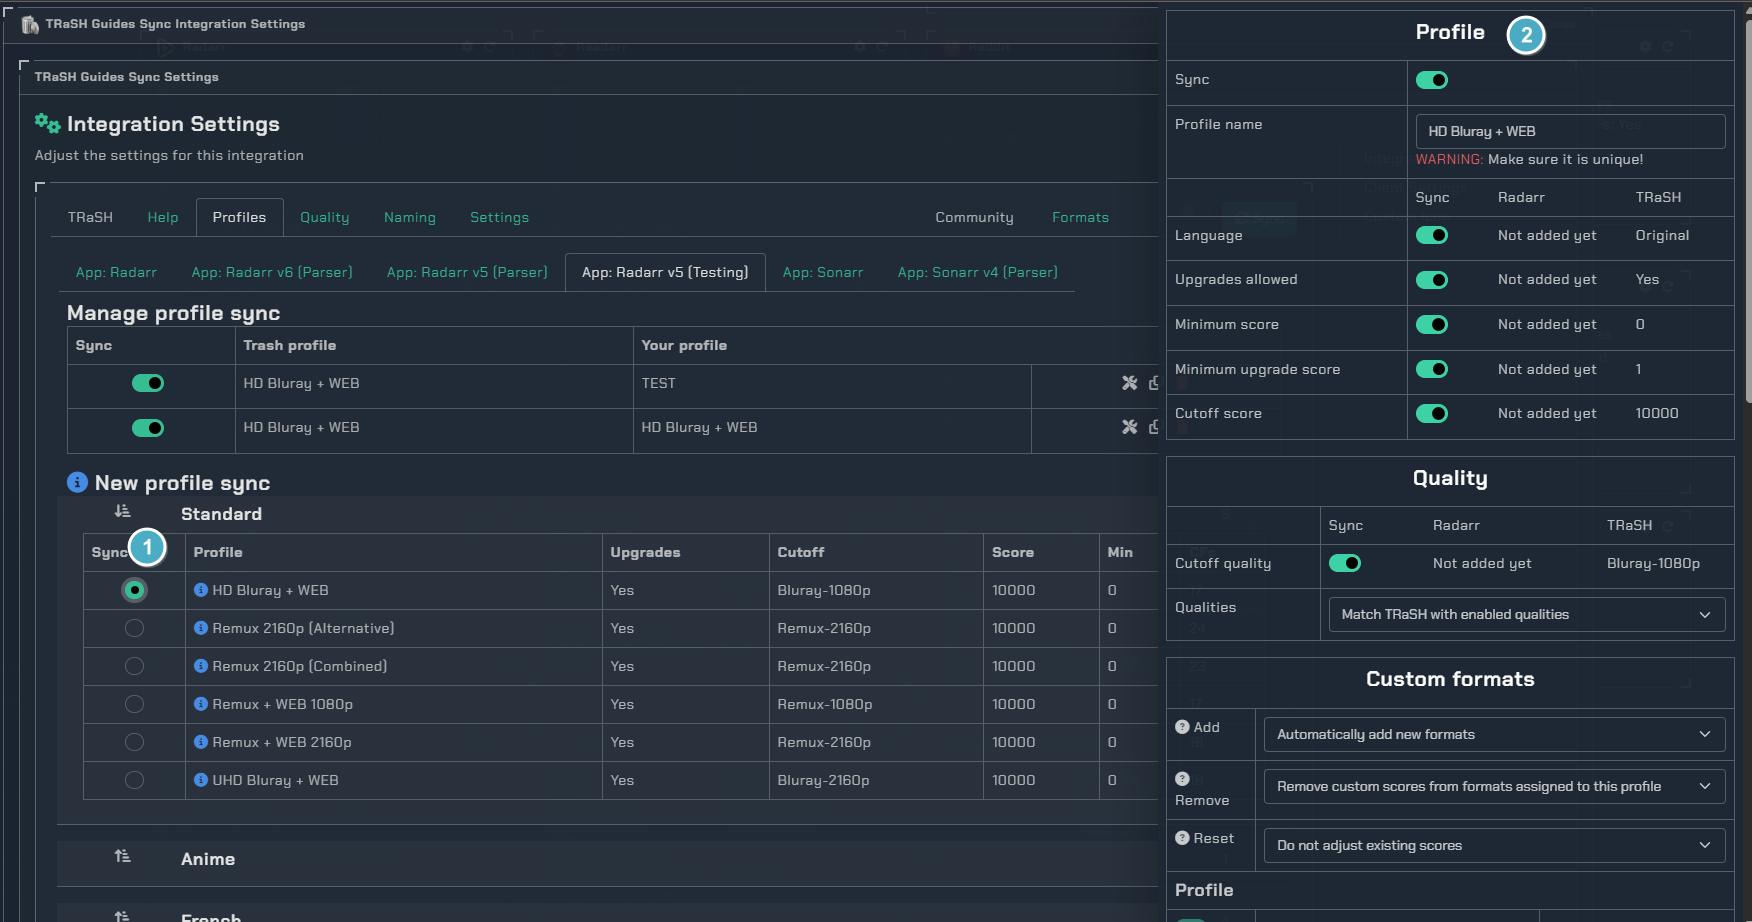The width and height of the screenshot is (1752, 922).
Task: Open the Qualities dropdown
Action: click(x=1525, y=614)
